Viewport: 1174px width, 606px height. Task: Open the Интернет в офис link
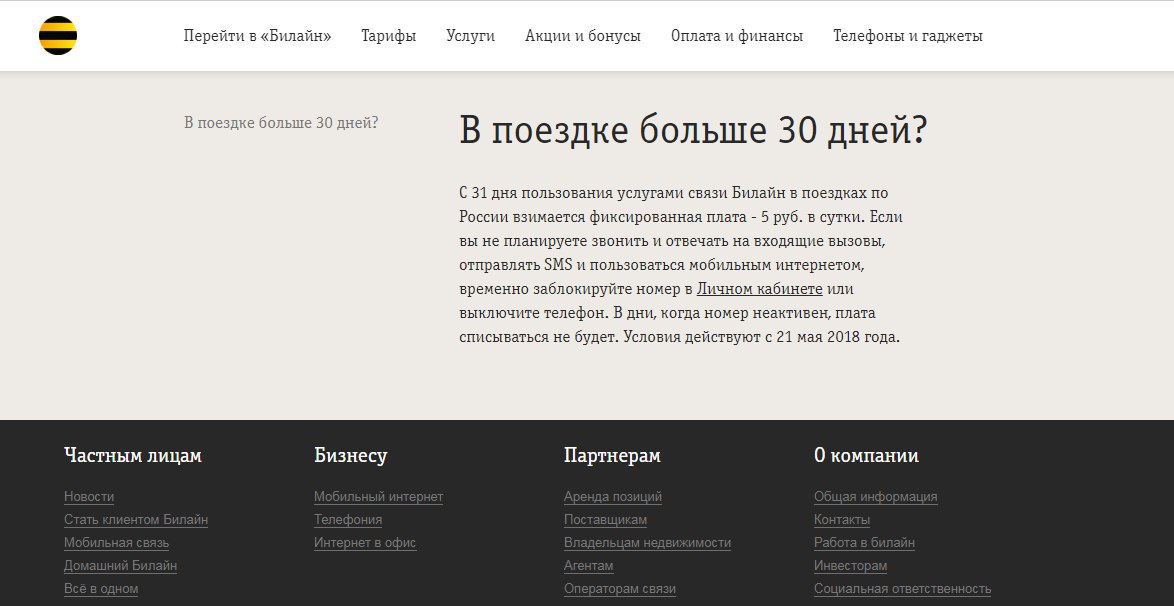[365, 543]
